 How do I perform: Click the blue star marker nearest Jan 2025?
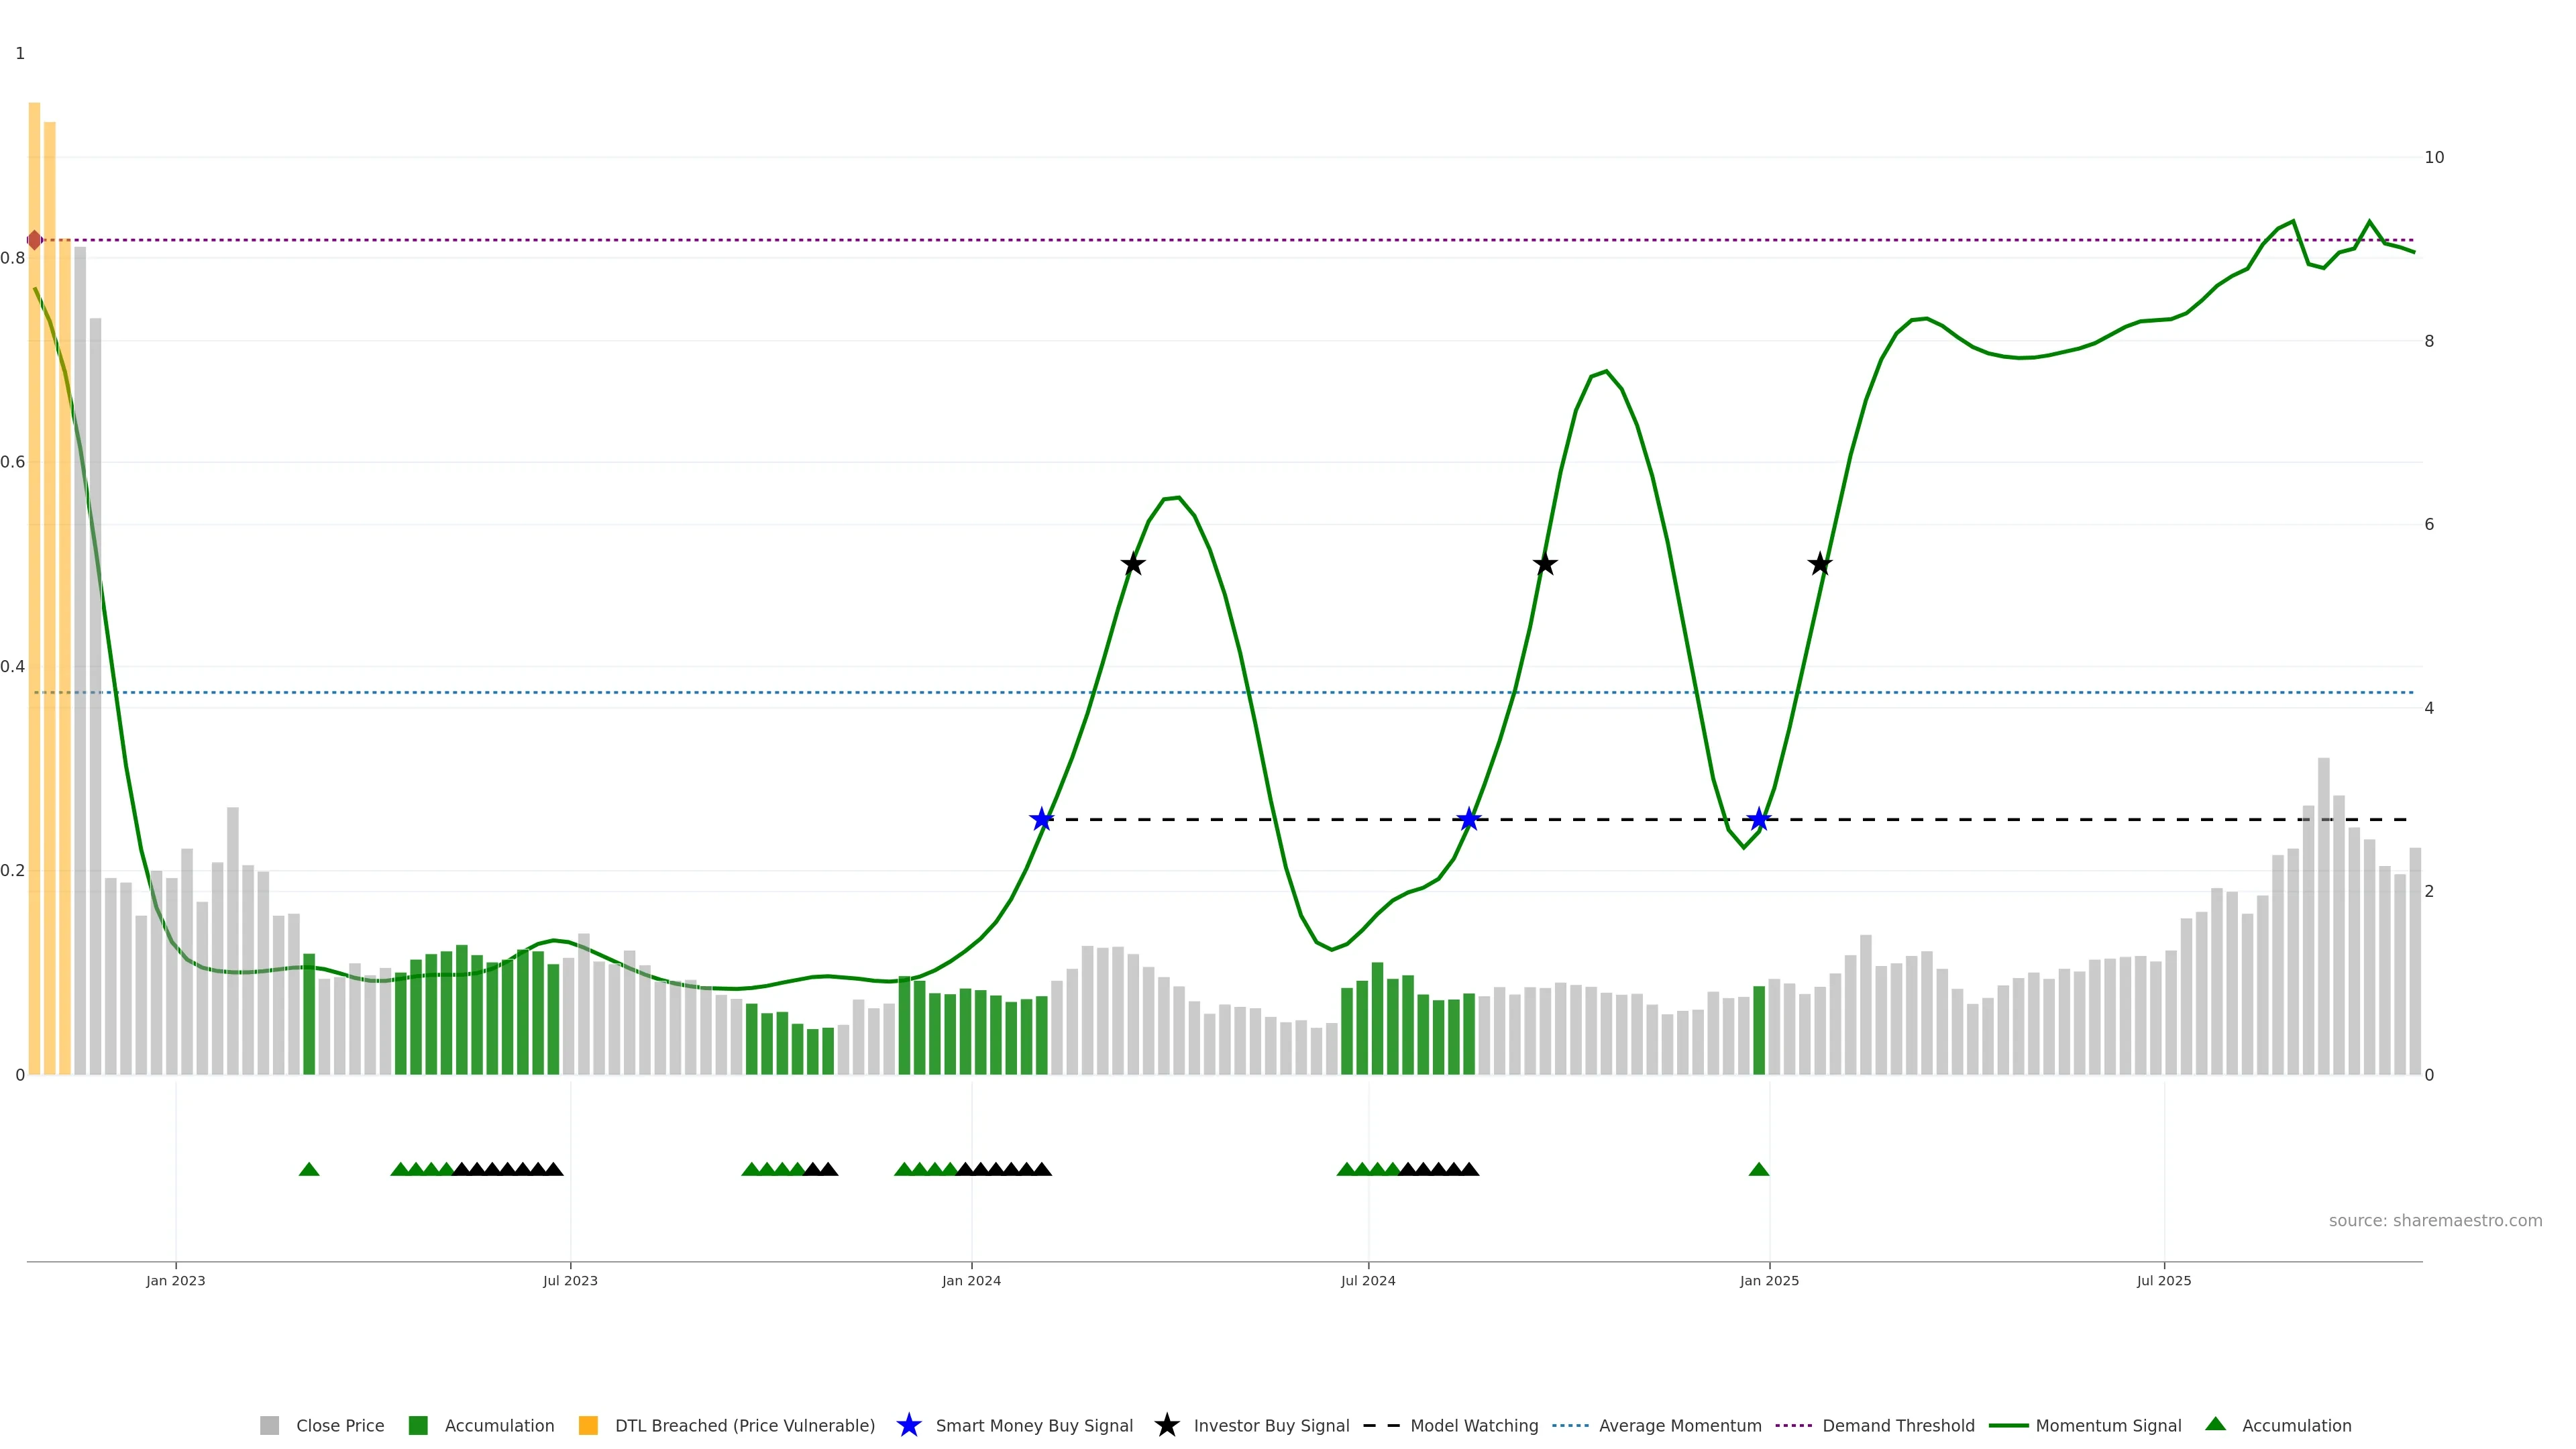tap(1759, 820)
